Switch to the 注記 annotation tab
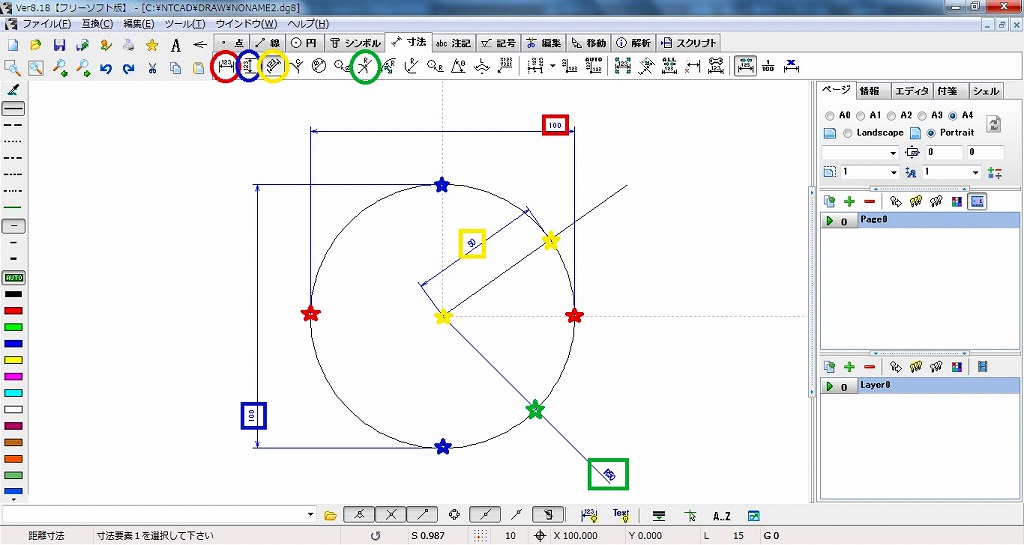 pos(453,44)
